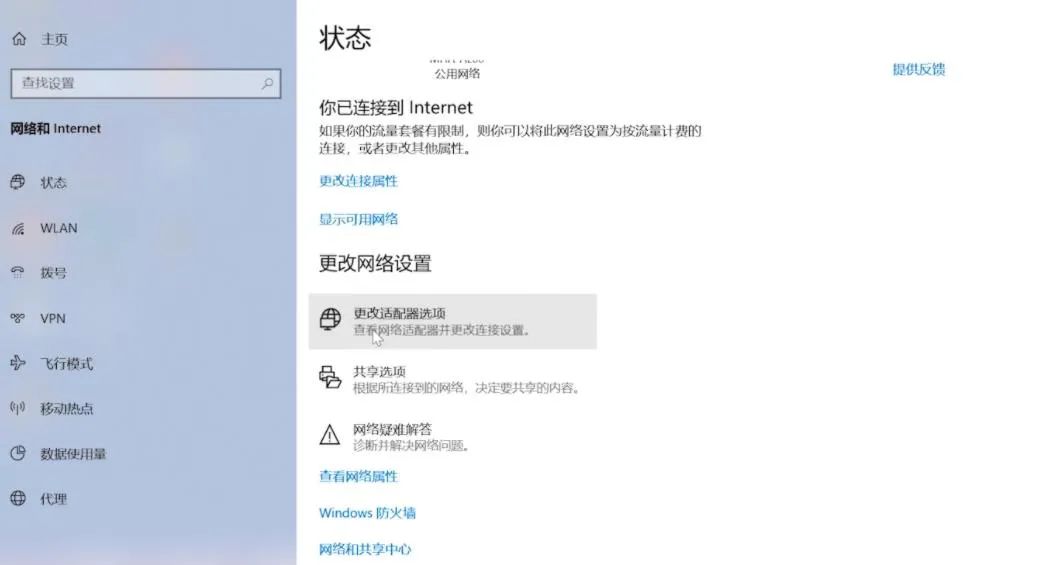The height and width of the screenshot is (565, 1042).
Task: Open the 主页 home page
Action: tap(54, 39)
